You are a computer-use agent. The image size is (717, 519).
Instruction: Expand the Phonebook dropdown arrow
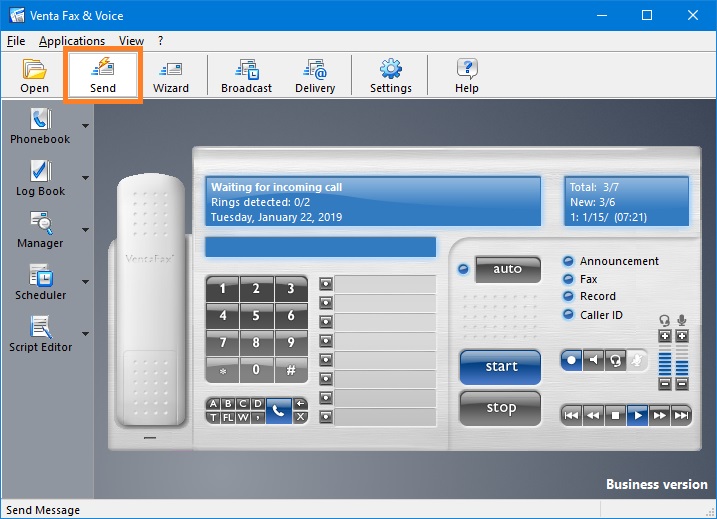coord(86,126)
